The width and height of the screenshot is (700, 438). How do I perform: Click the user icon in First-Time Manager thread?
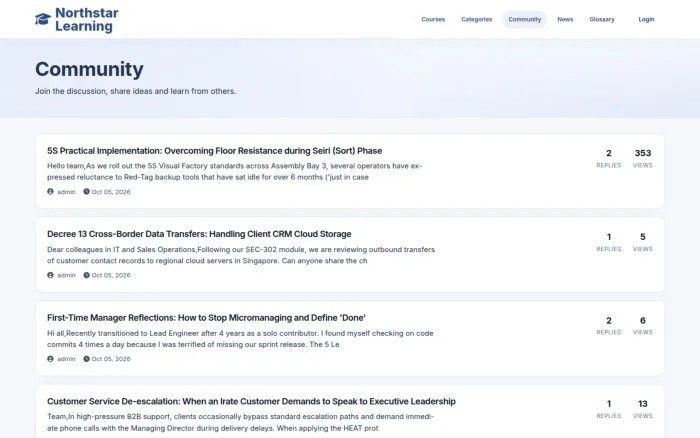[50, 359]
